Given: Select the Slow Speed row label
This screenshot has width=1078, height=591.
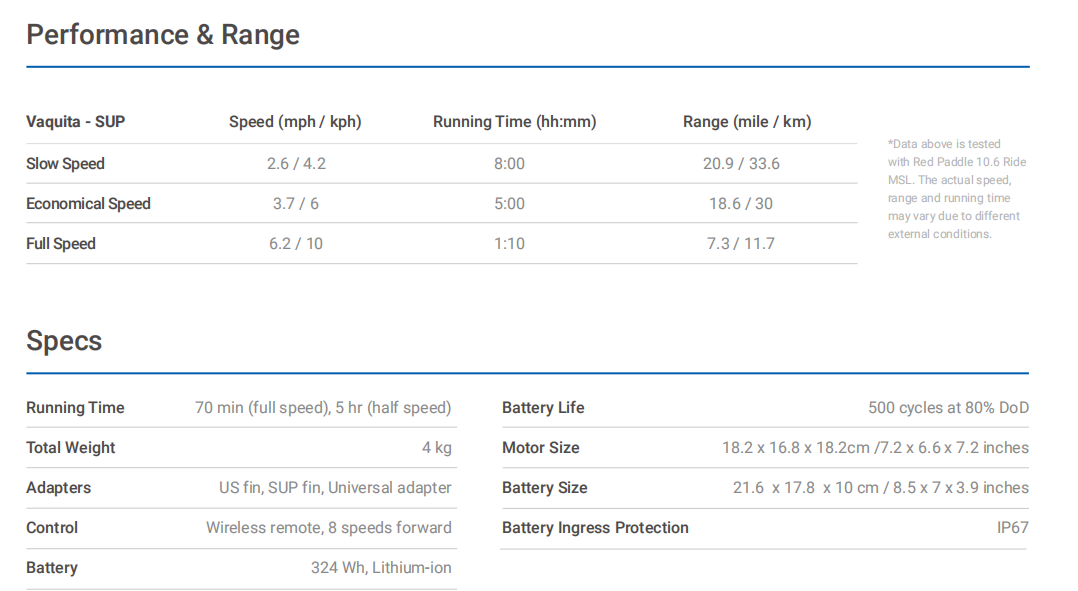Looking at the screenshot, I should coord(65,164).
